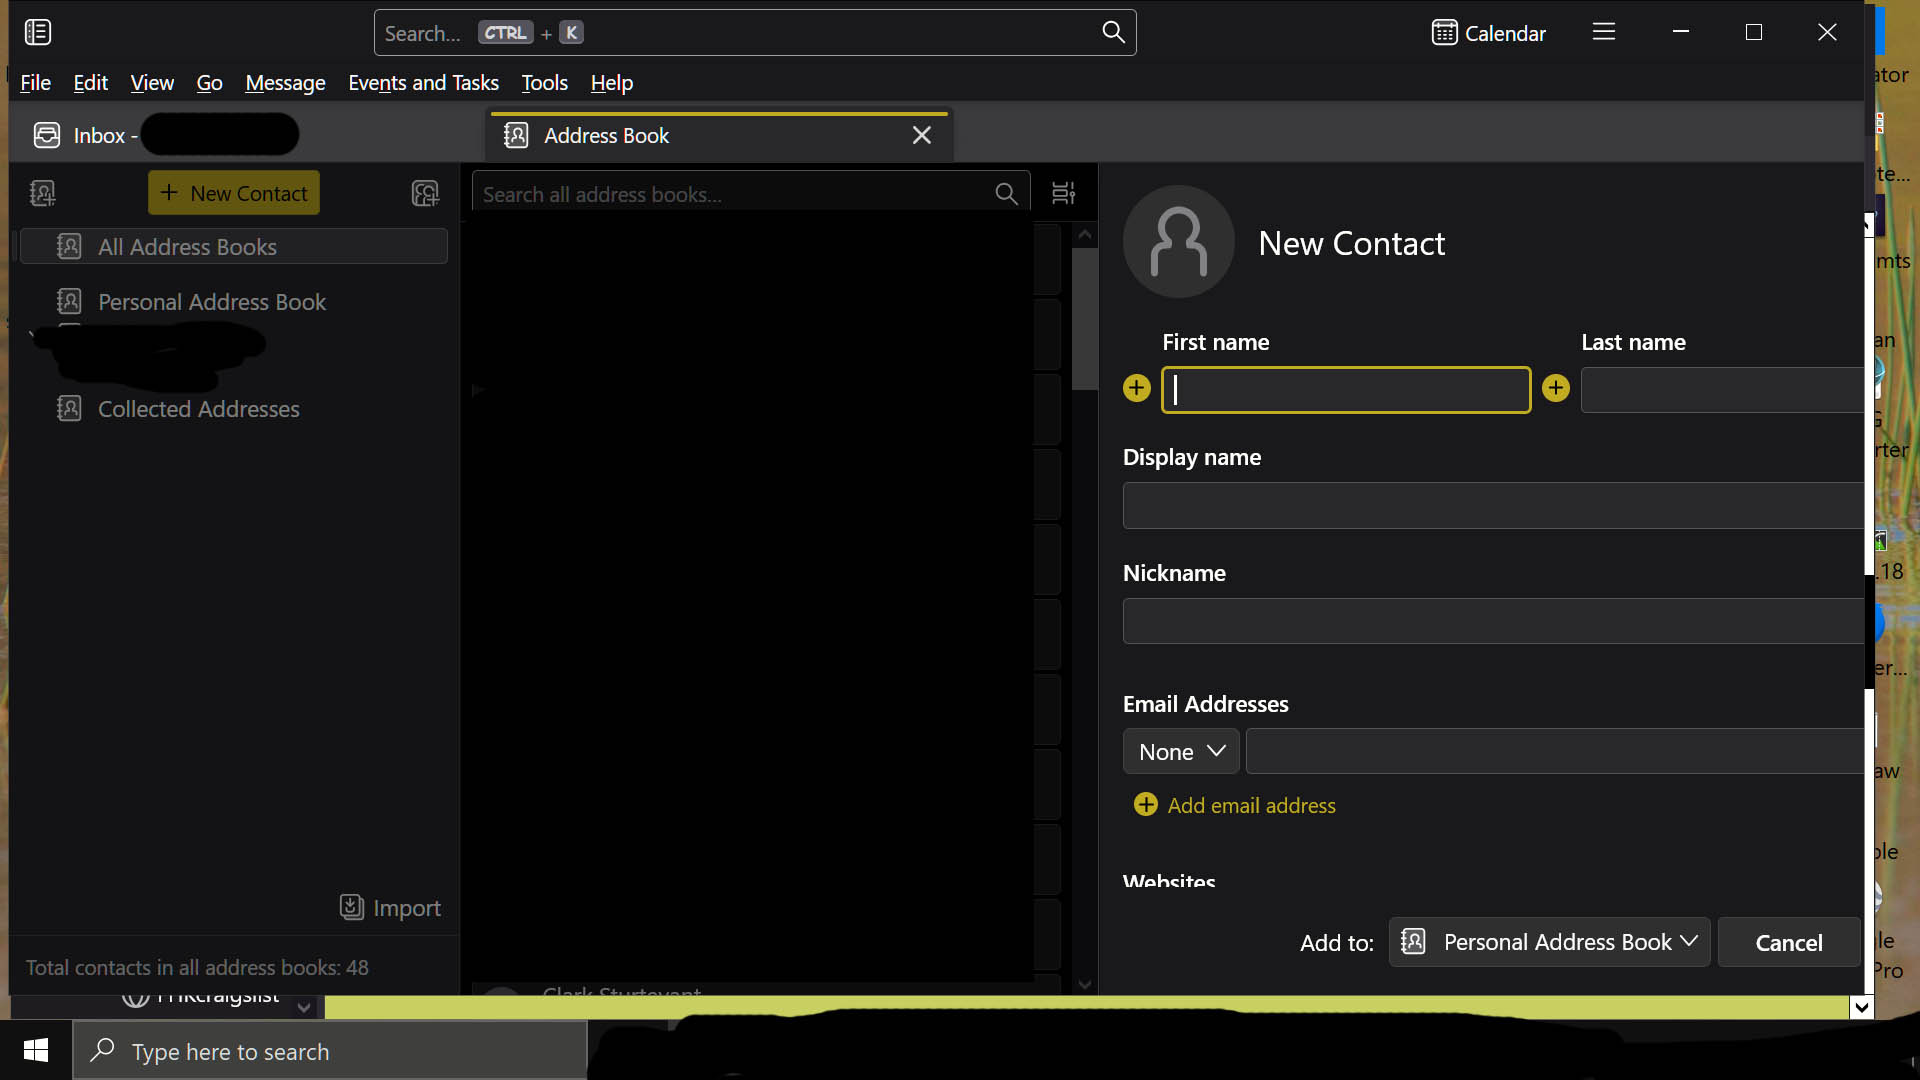Image resolution: width=1920 pixels, height=1080 pixels.
Task: Click the Windows Start button
Action: pyautogui.click(x=36, y=1050)
